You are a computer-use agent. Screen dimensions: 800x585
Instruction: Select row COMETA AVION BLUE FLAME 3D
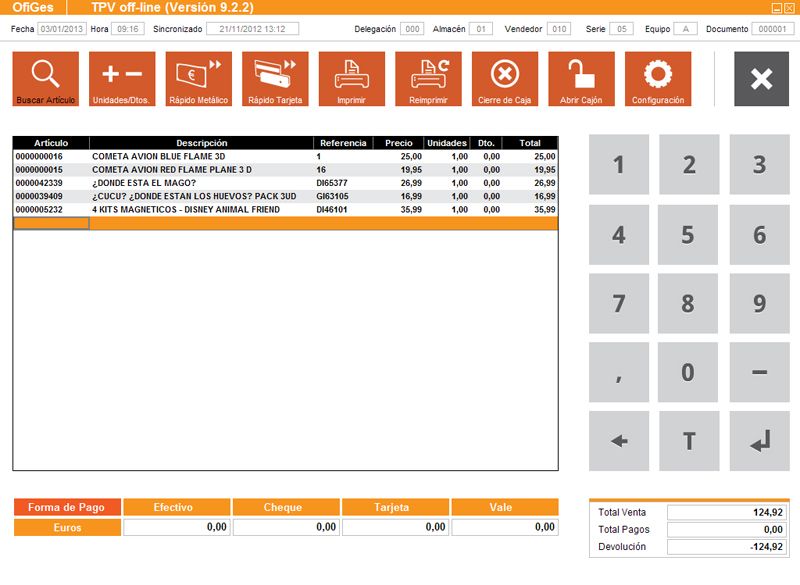click(x=200, y=157)
